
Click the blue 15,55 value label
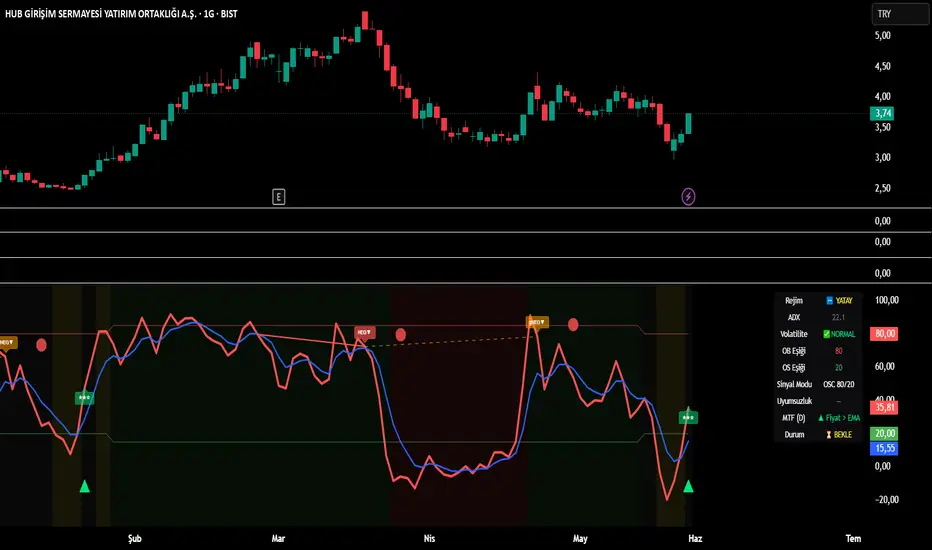tap(884, 448)
